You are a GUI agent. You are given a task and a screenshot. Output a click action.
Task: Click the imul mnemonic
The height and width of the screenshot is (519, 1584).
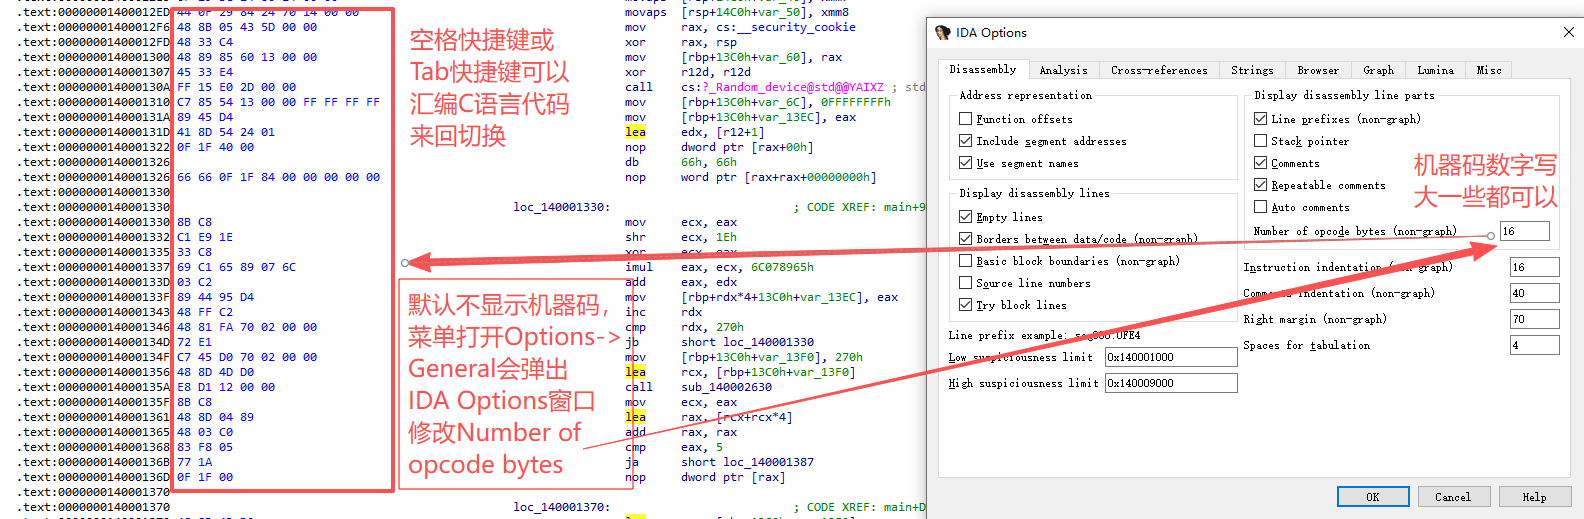639,267
